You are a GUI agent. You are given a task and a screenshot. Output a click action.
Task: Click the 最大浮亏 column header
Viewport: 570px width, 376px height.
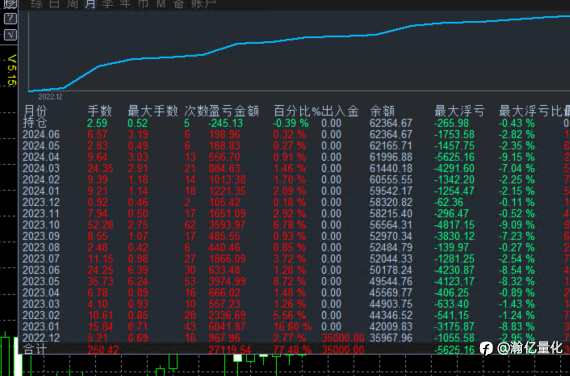[459, 111]
